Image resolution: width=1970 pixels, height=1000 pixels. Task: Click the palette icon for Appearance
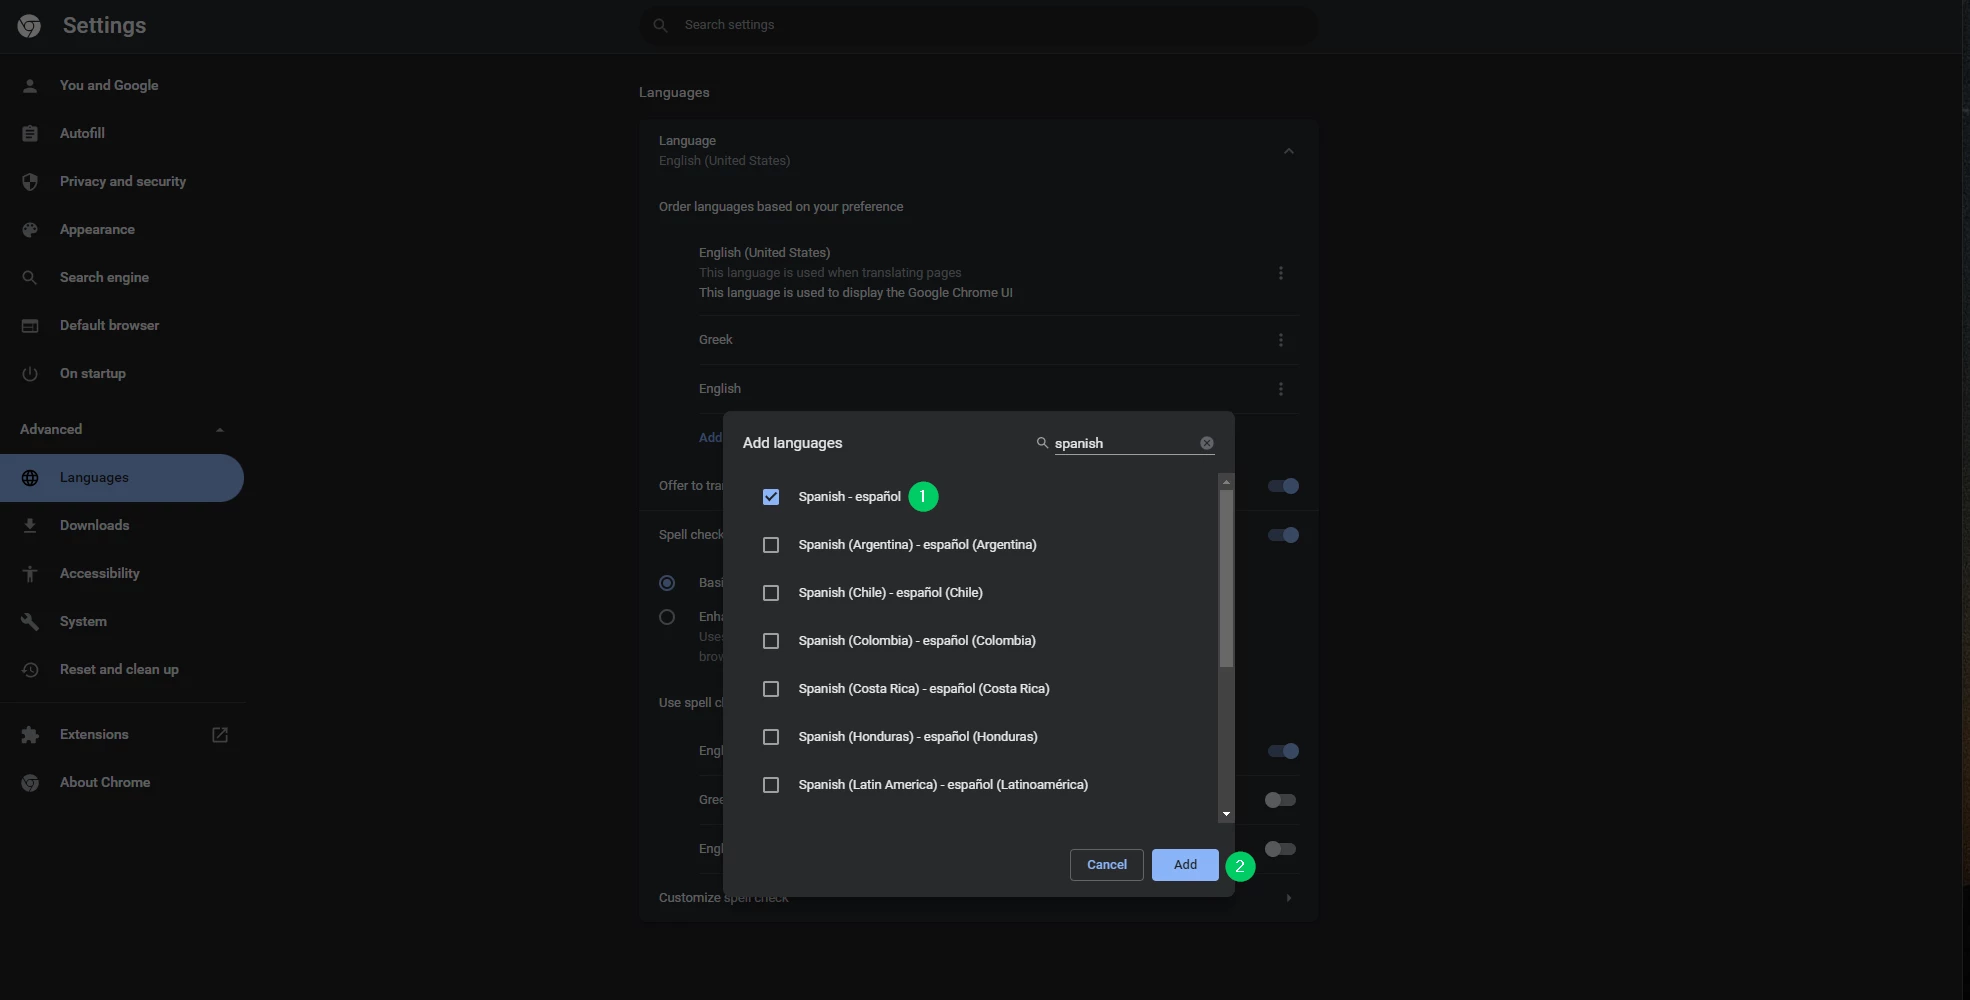coord(30,230)
